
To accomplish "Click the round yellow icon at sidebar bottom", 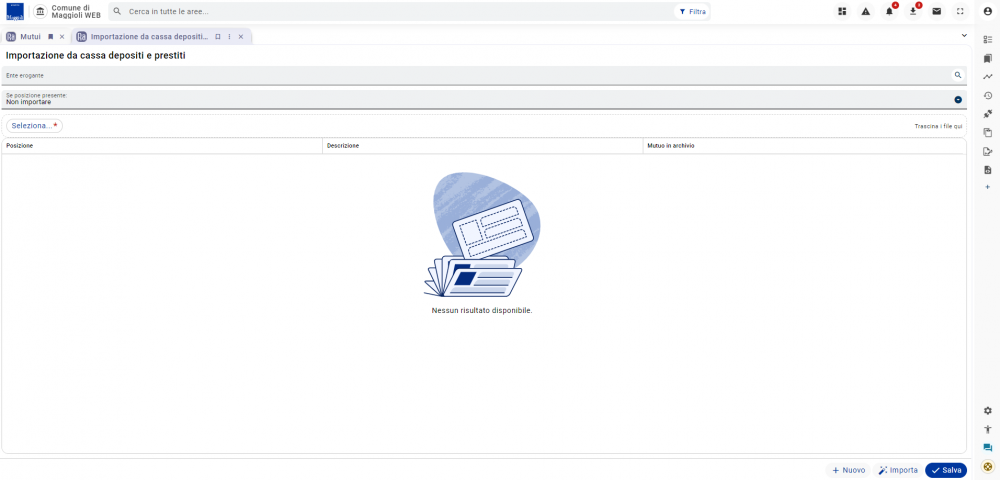I will click(x=988, y=467).
